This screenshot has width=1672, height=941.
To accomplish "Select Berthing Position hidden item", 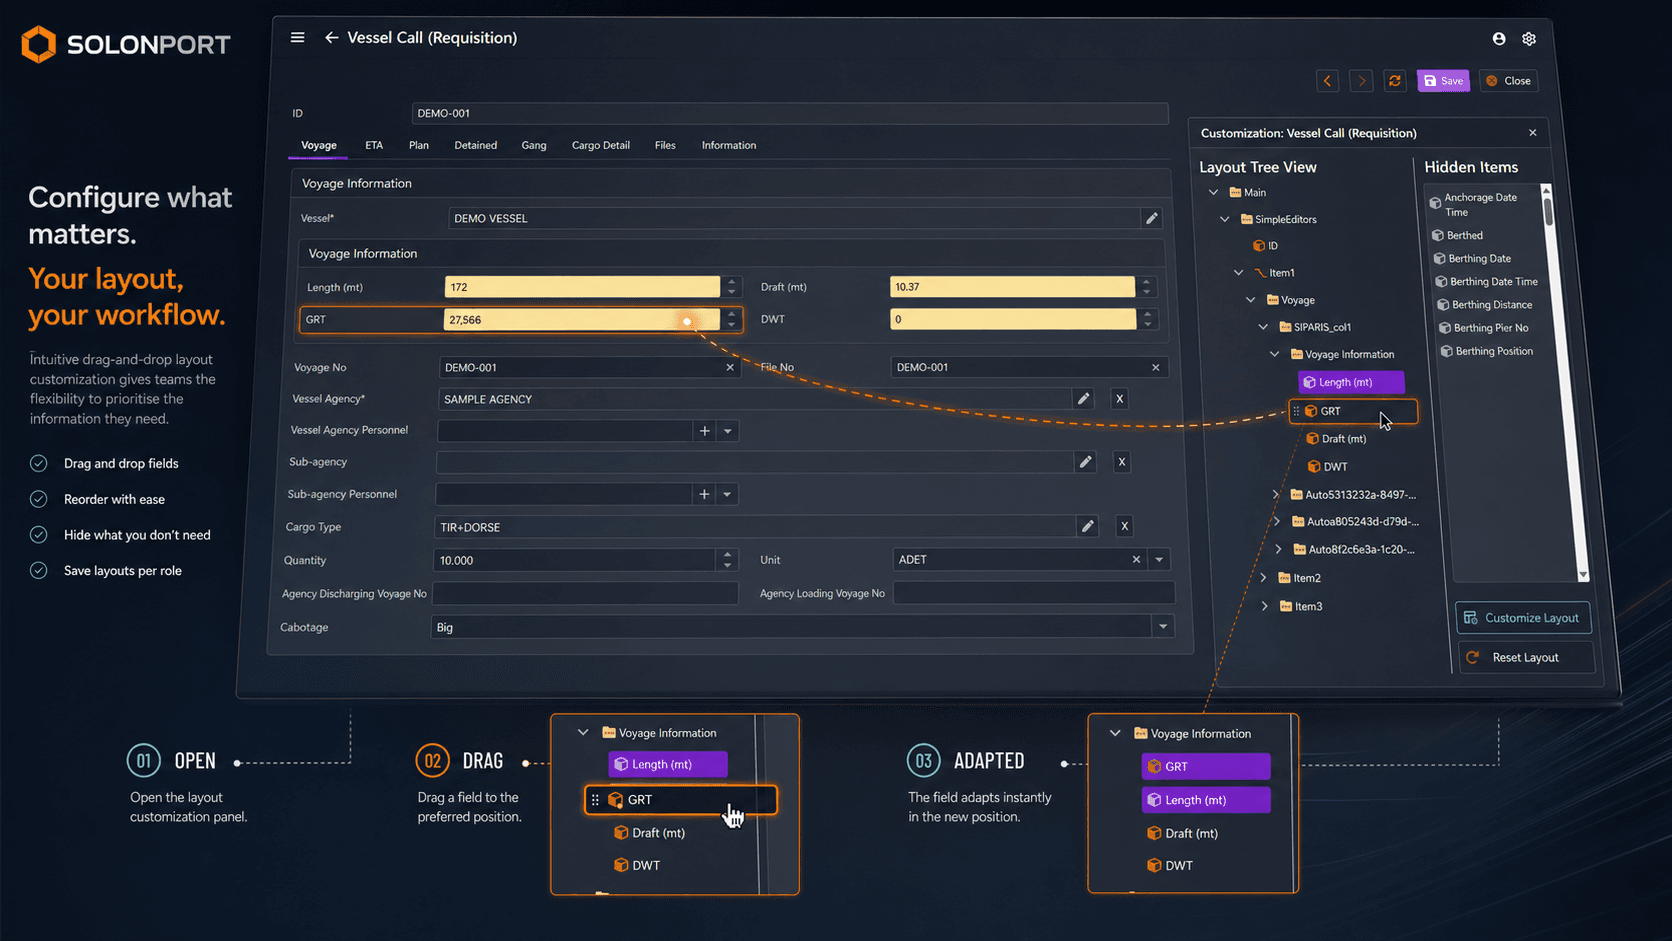I will 1487,351.
